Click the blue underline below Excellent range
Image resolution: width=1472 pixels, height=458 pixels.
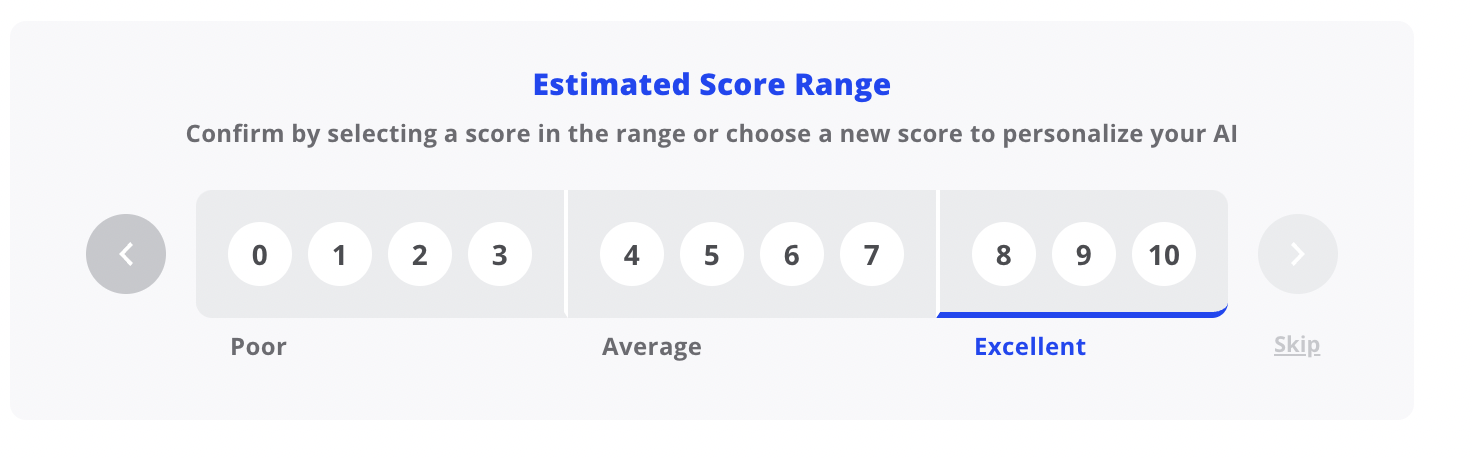tap(1082, 314)
